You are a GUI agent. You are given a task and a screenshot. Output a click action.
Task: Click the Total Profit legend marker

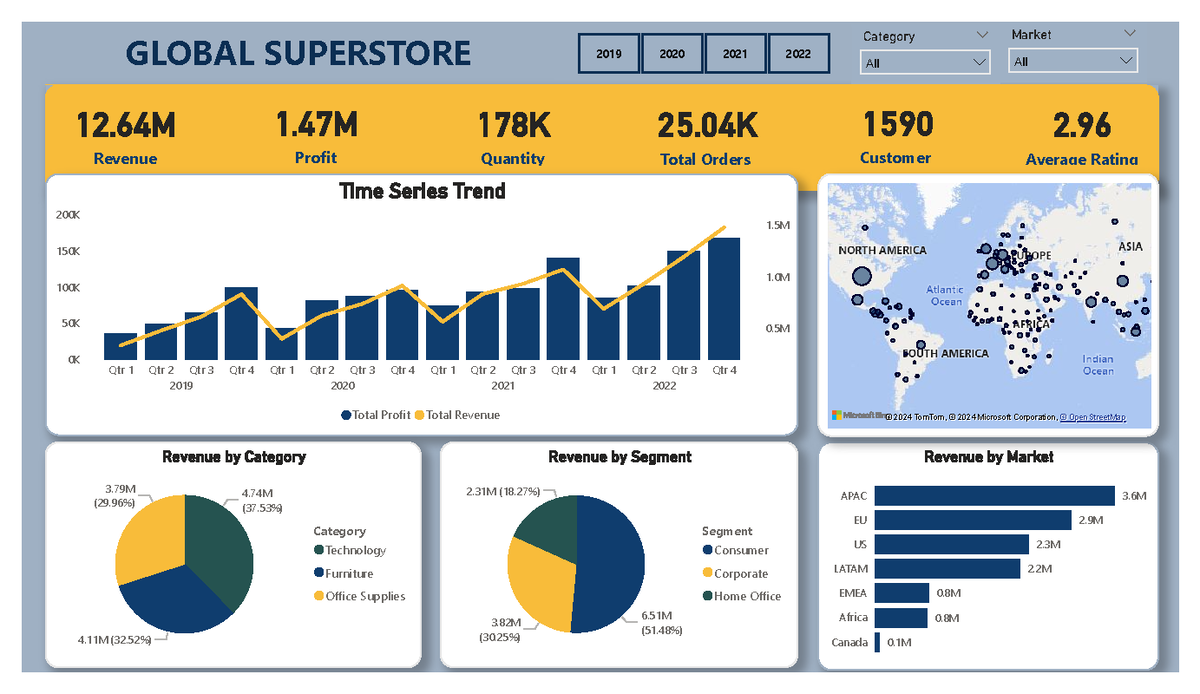tap(346, 415)
